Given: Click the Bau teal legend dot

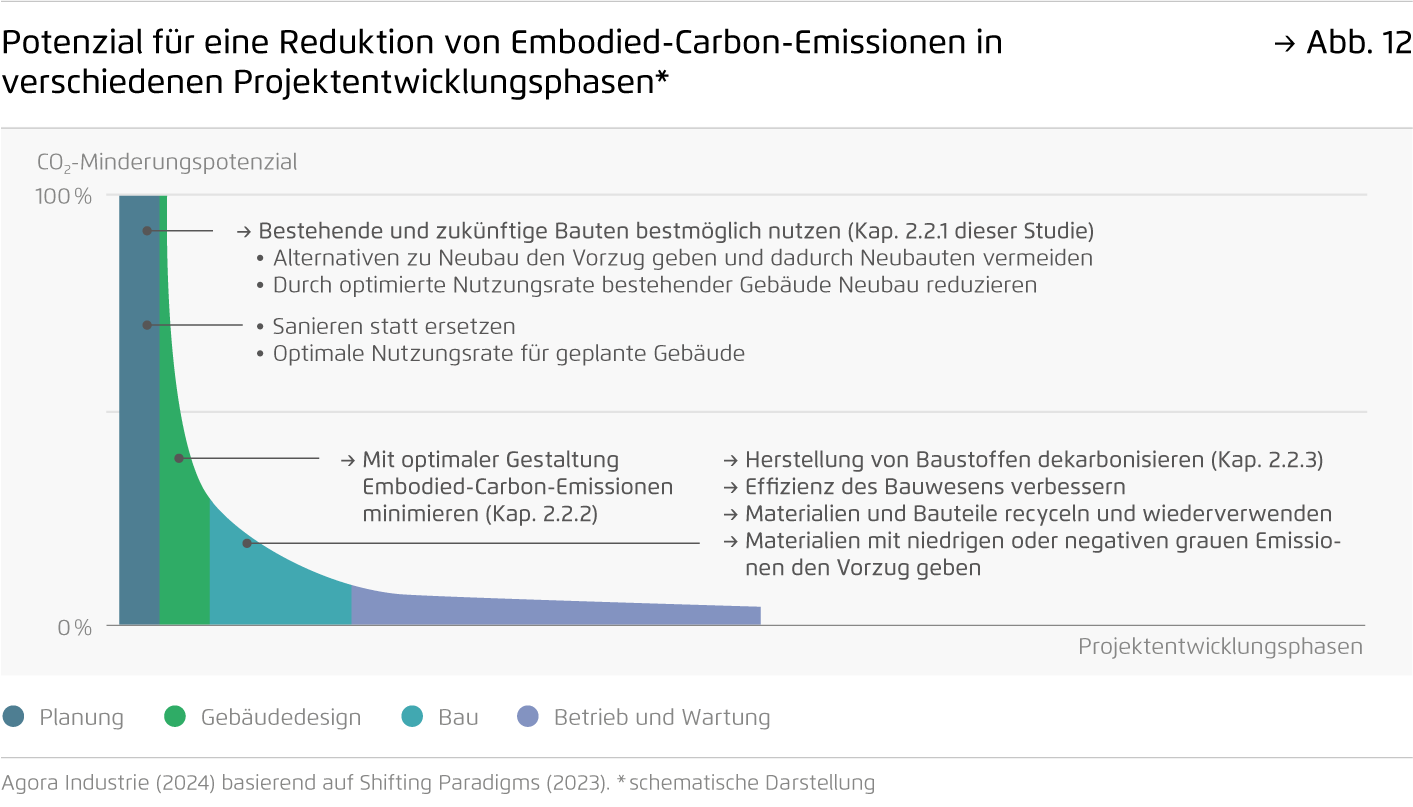Looking at the screenshot, I should tap(412, 716).
